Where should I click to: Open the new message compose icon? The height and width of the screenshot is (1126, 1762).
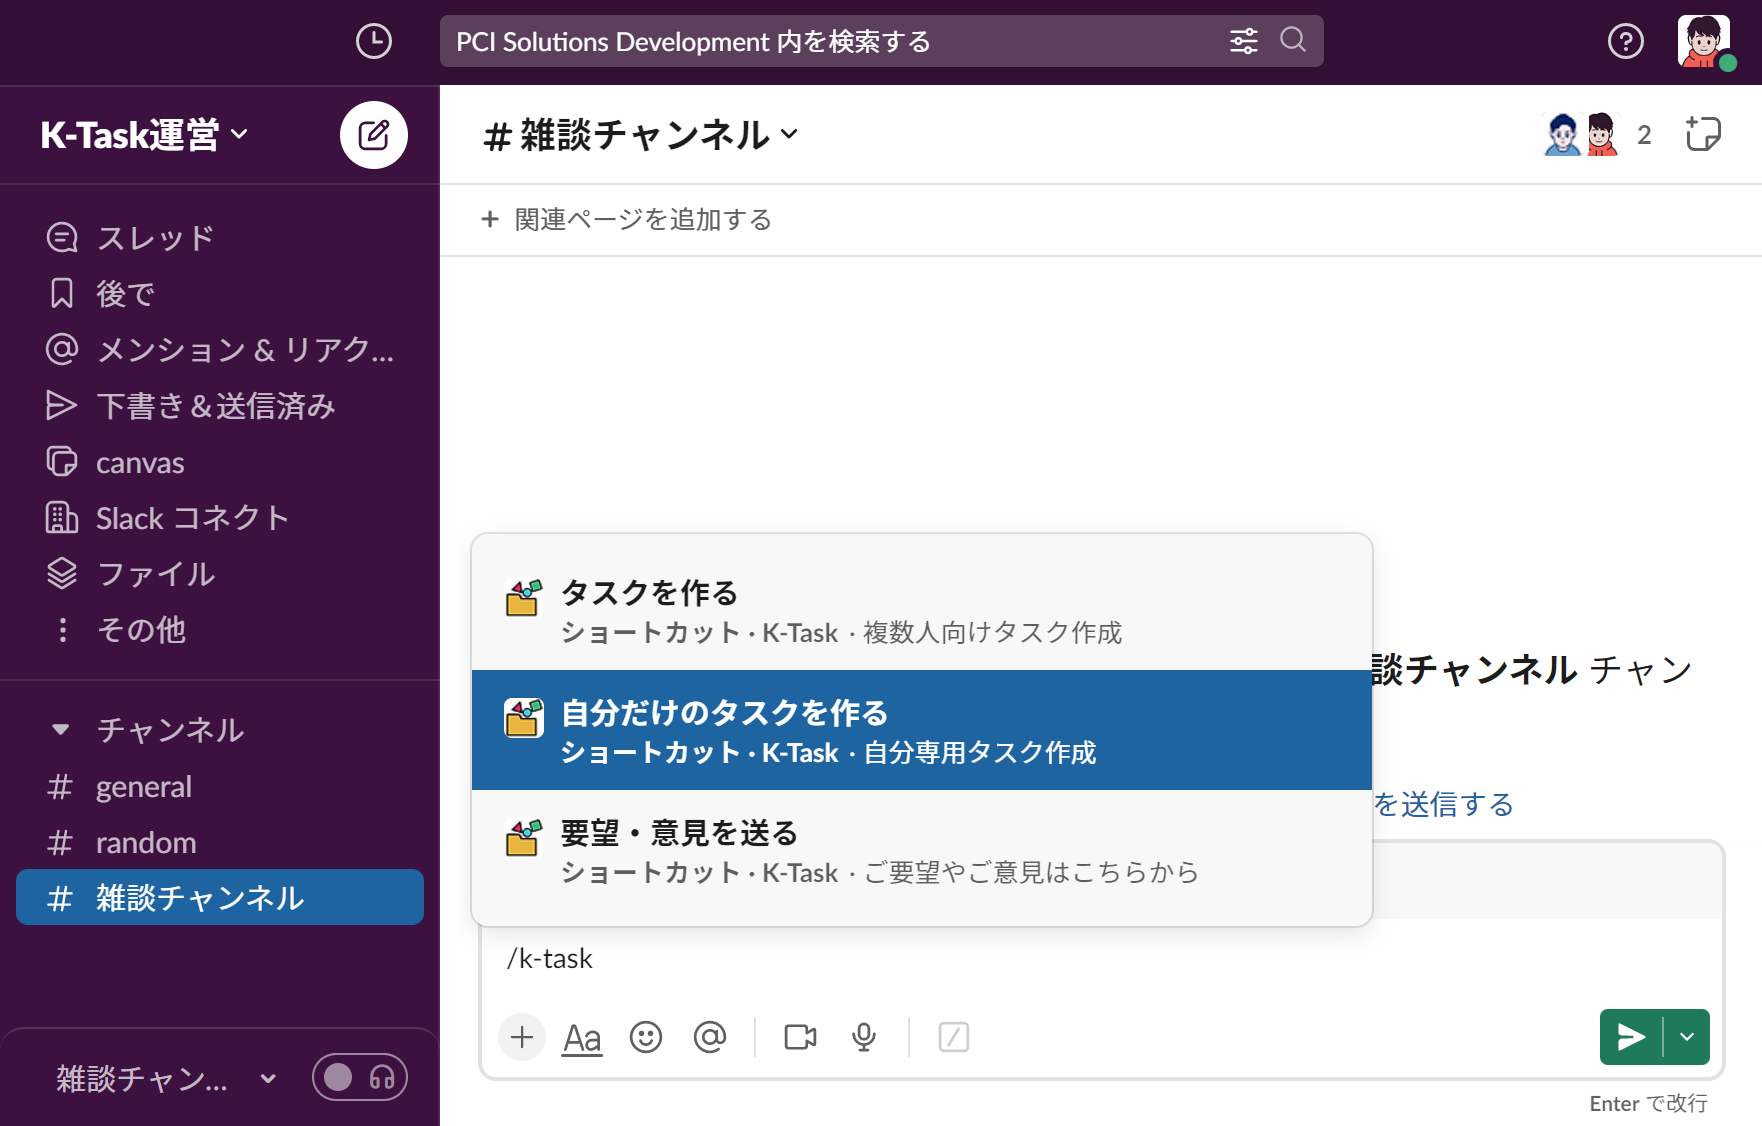[x=373, y=134]
